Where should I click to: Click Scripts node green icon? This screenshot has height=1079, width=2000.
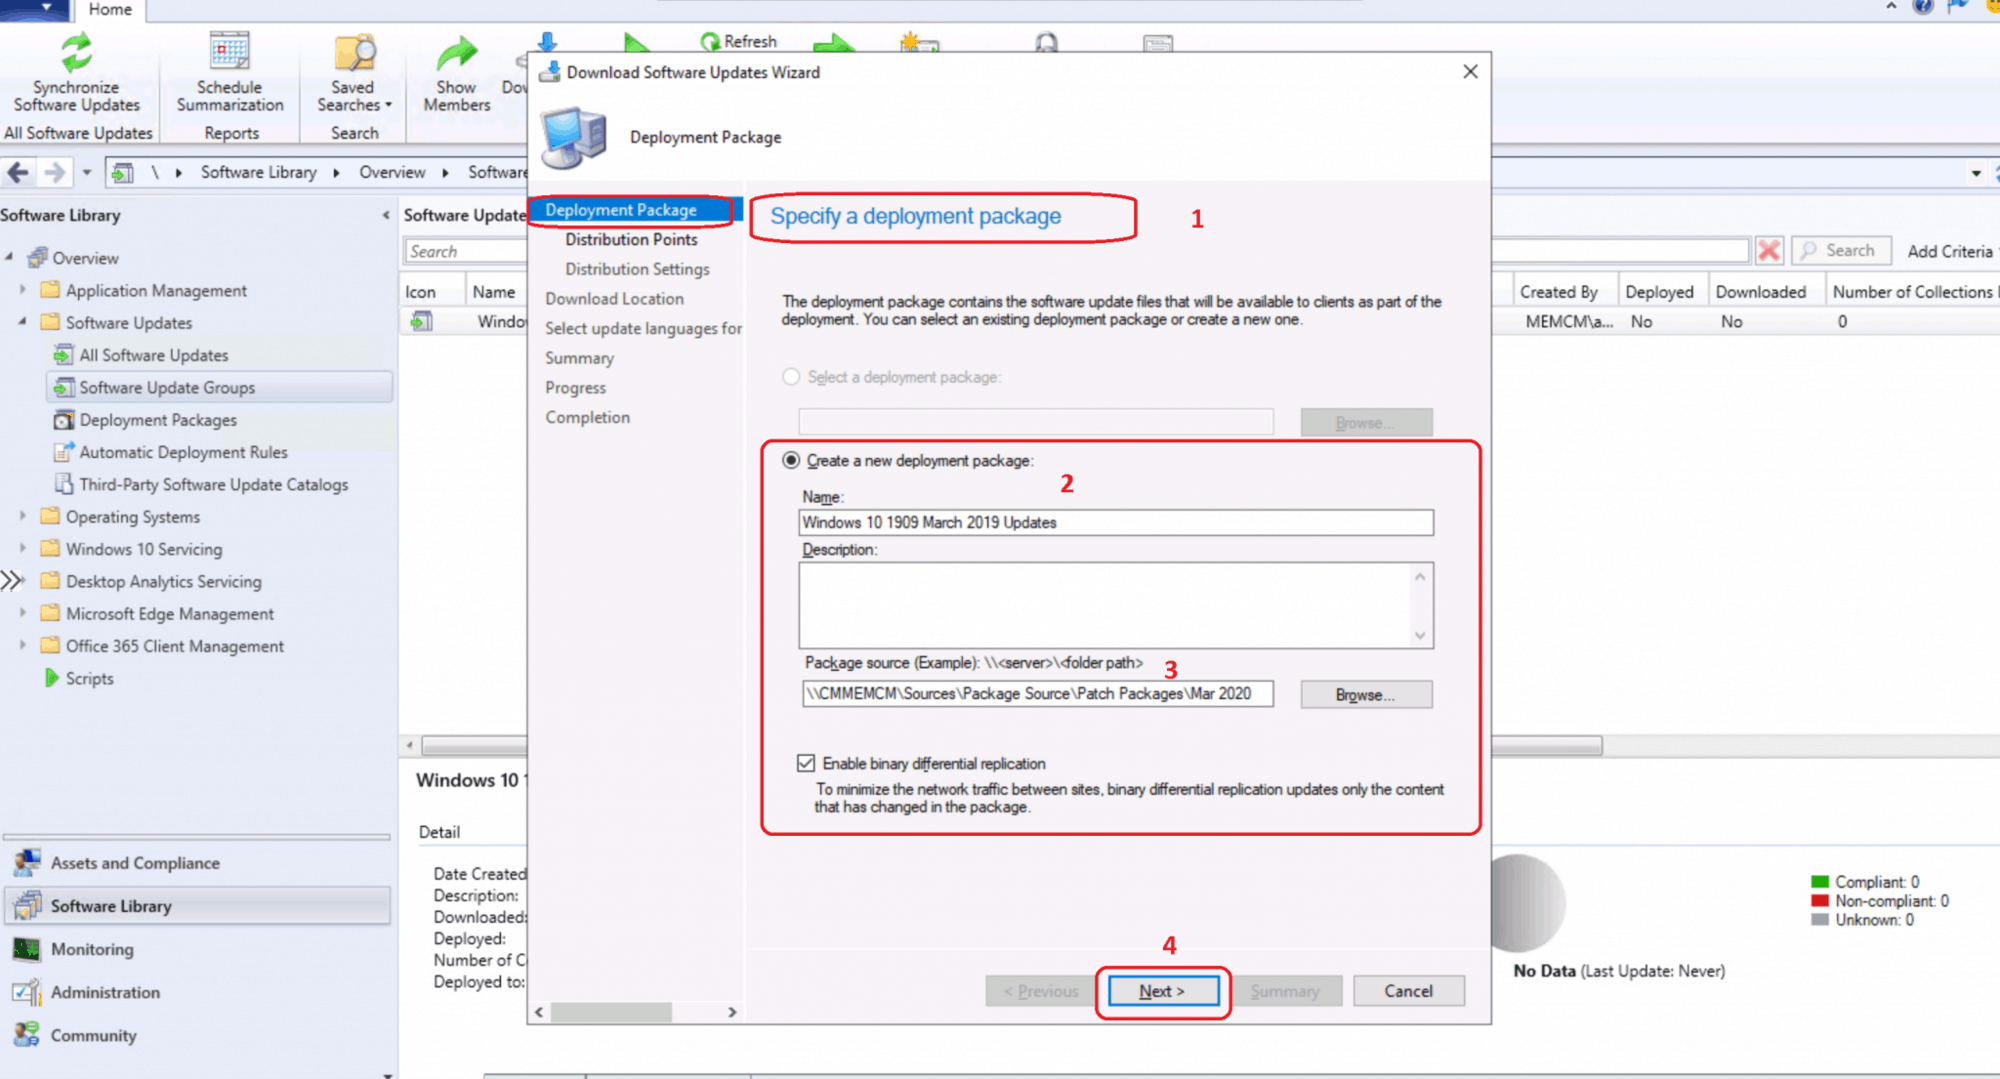51,678
